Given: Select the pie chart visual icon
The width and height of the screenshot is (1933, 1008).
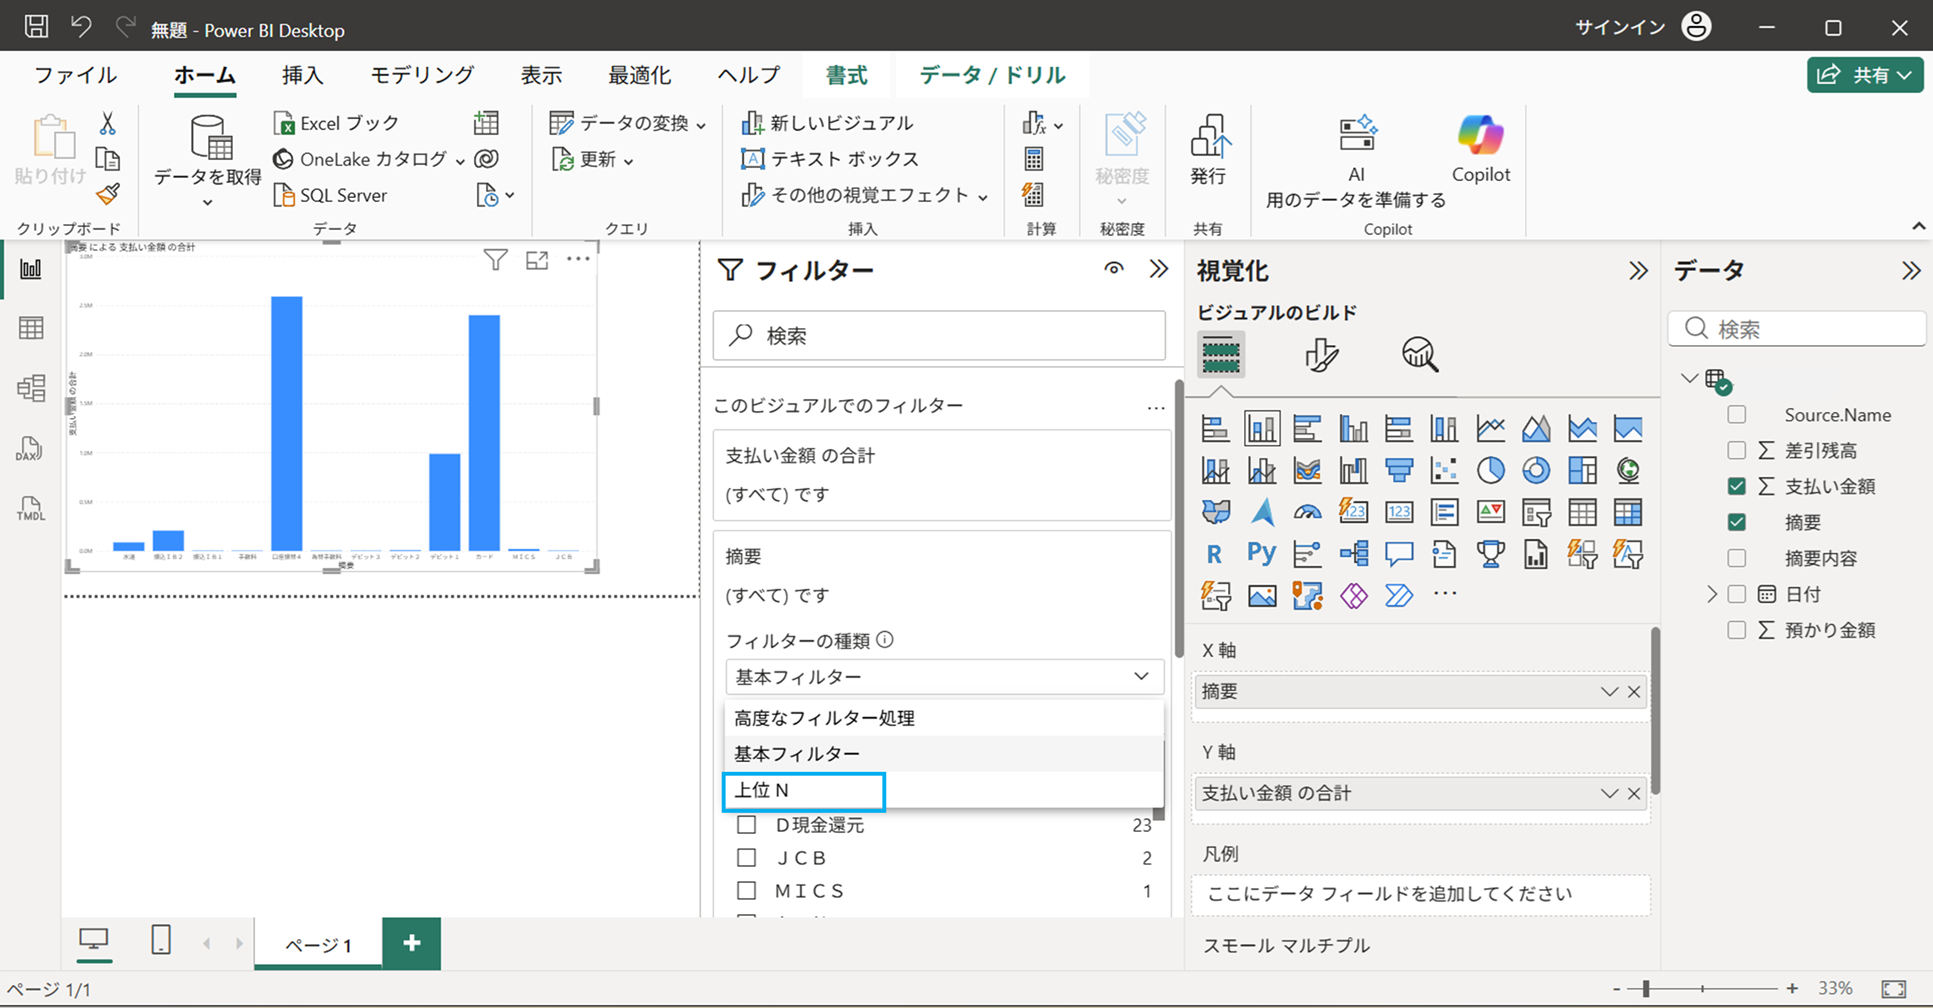Looking at the screenshot, I should point(1490,470).
